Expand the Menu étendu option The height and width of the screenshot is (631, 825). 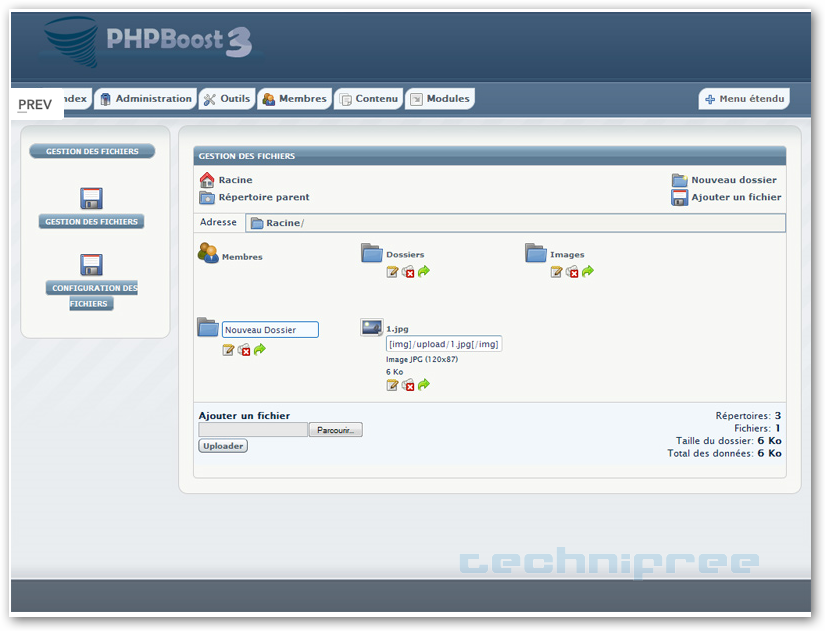point(744,99)
